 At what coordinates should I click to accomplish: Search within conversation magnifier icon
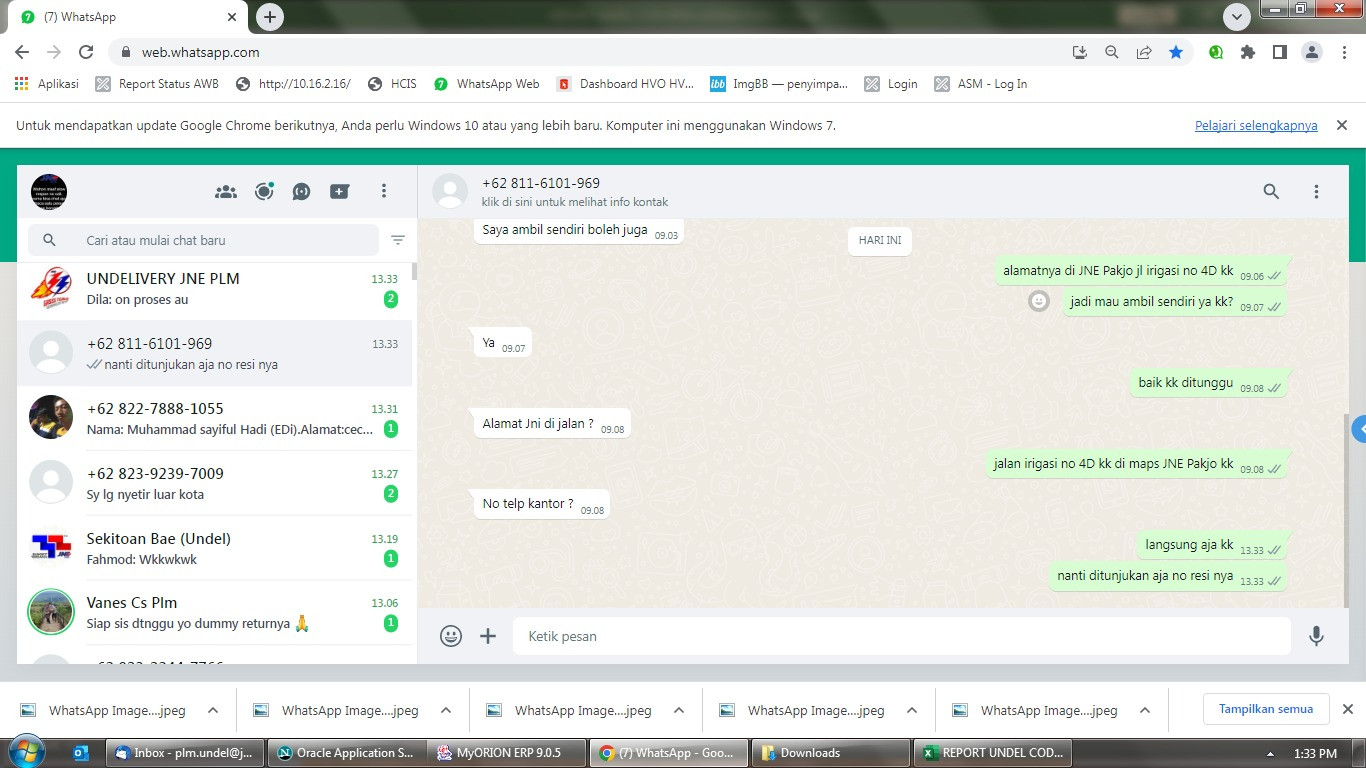1271,191
